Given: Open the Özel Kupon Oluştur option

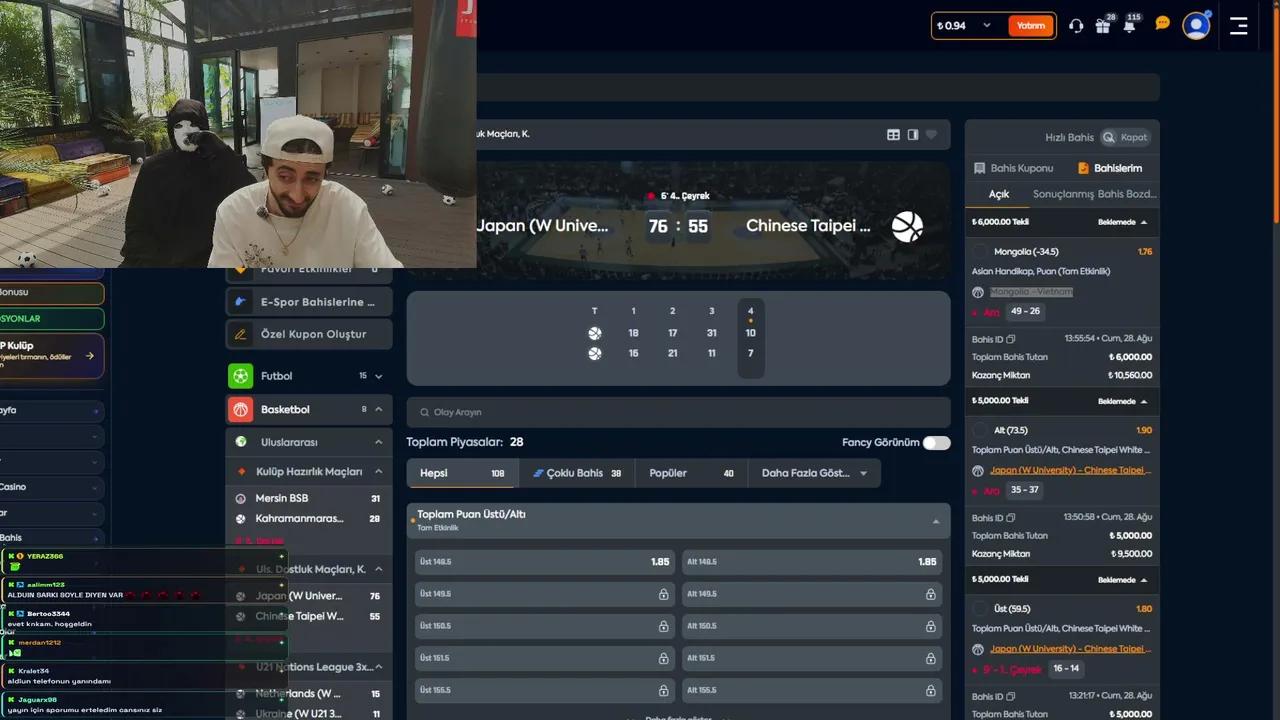Looking at the screenshot, I should pos(309,334).
